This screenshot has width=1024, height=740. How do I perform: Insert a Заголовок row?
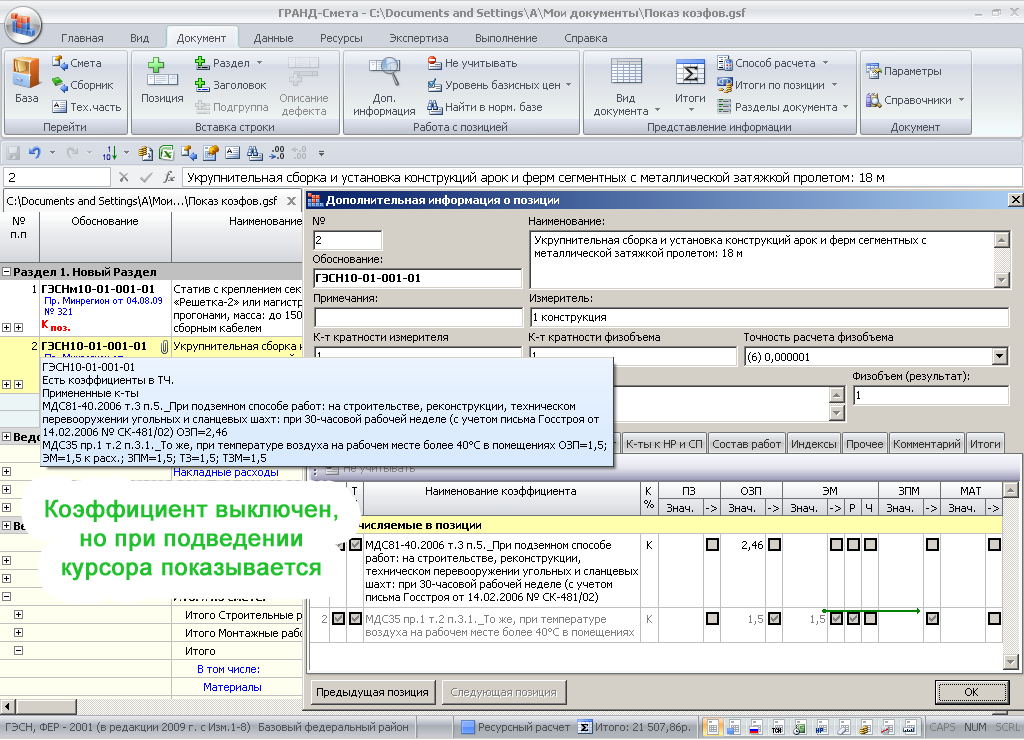(x=231, y=85)
